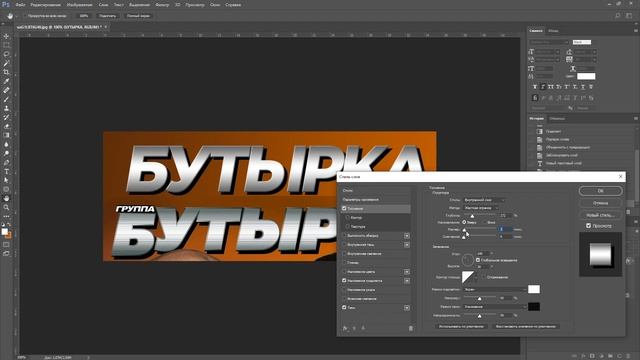Toggle strikethrough in Character panel

point(591,87)
